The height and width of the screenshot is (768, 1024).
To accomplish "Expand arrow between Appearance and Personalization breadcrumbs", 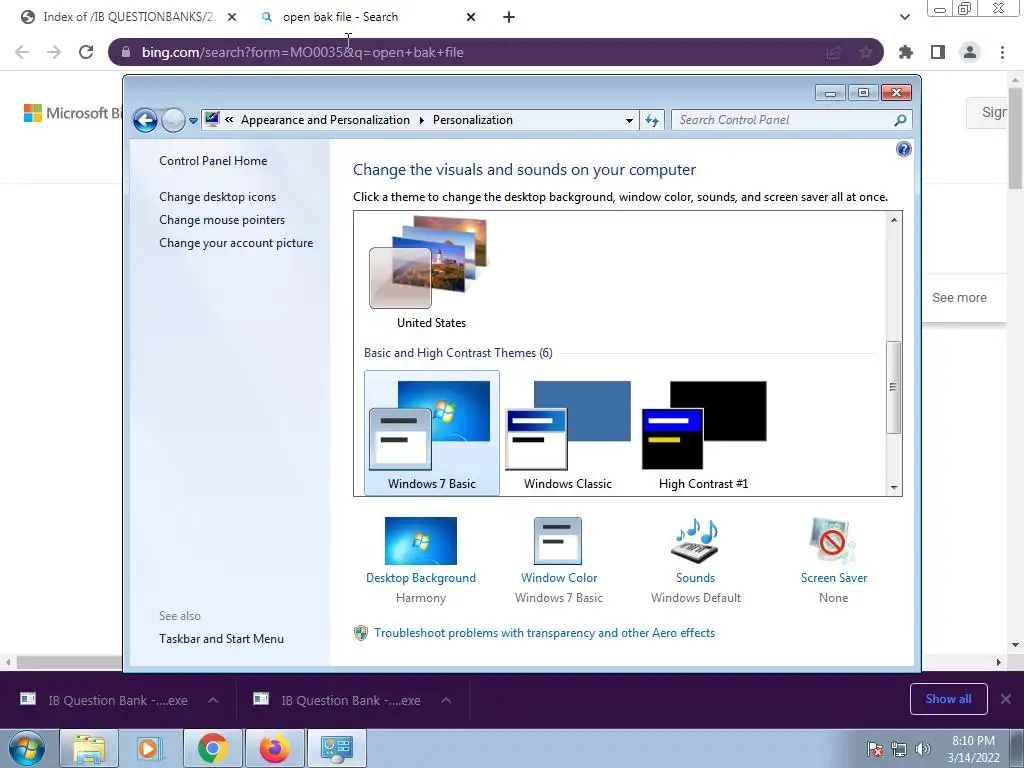I will click(421, 120).
